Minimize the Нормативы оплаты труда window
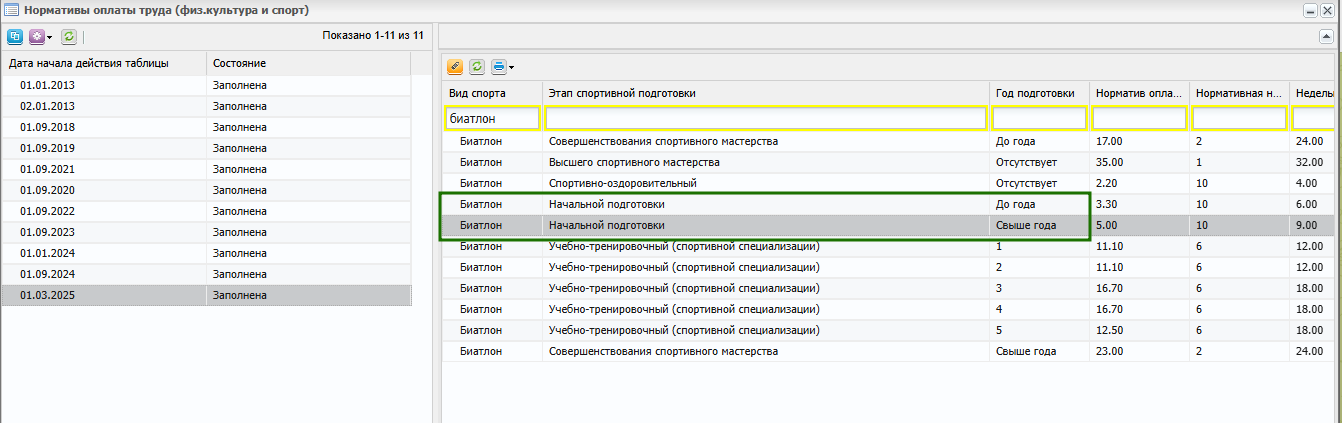Viewport: 1342px width, 423px height. [x=1309, y=11]
